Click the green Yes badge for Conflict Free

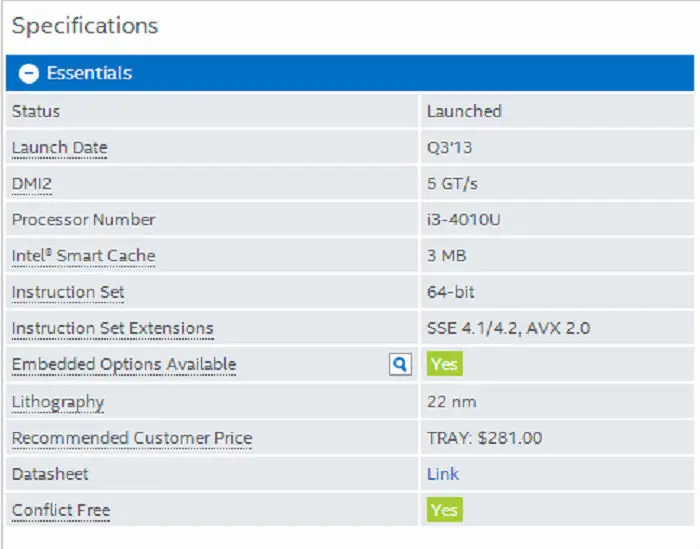(x=445, y=510)
